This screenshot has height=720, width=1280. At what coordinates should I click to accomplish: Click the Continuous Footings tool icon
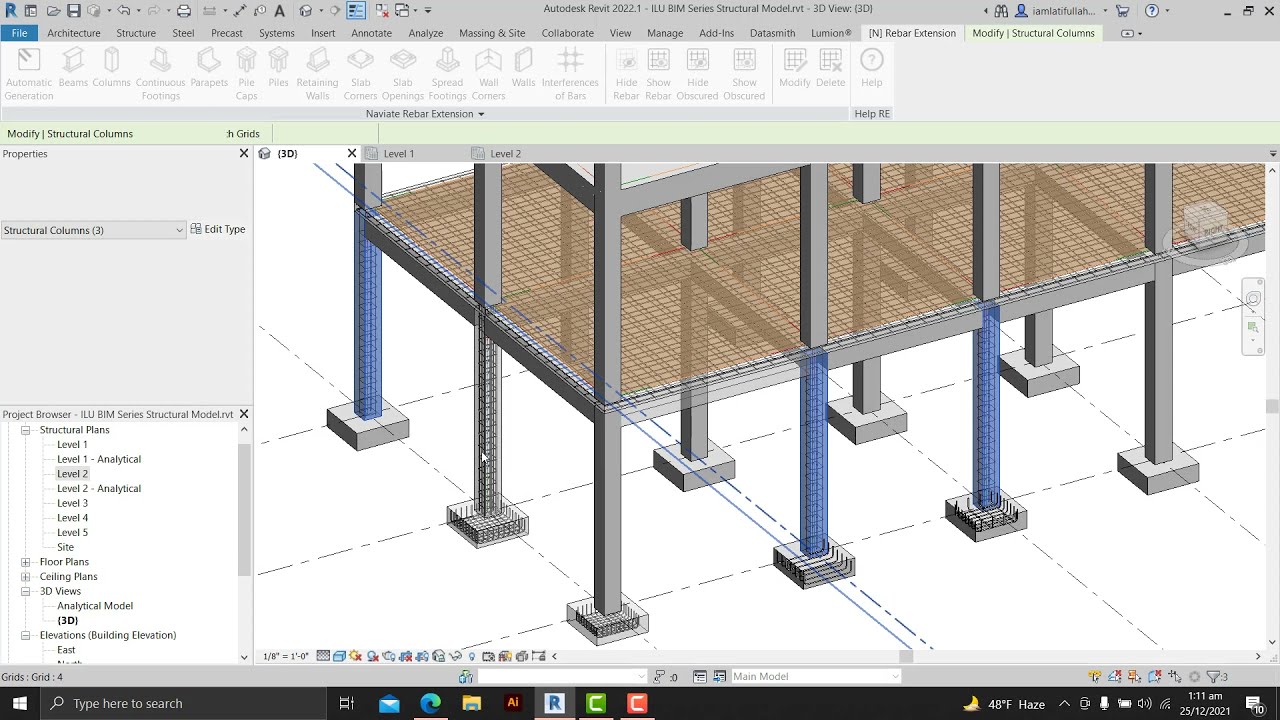[160, 75]
